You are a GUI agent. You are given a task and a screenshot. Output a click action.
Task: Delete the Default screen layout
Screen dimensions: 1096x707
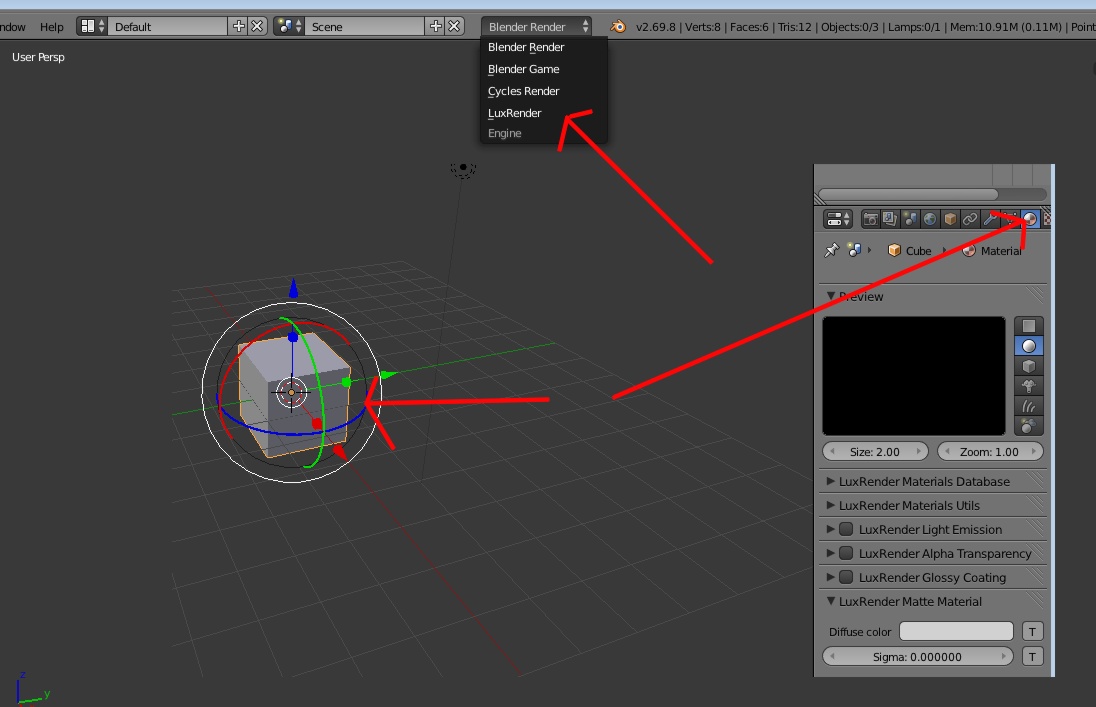coord(257,27)
